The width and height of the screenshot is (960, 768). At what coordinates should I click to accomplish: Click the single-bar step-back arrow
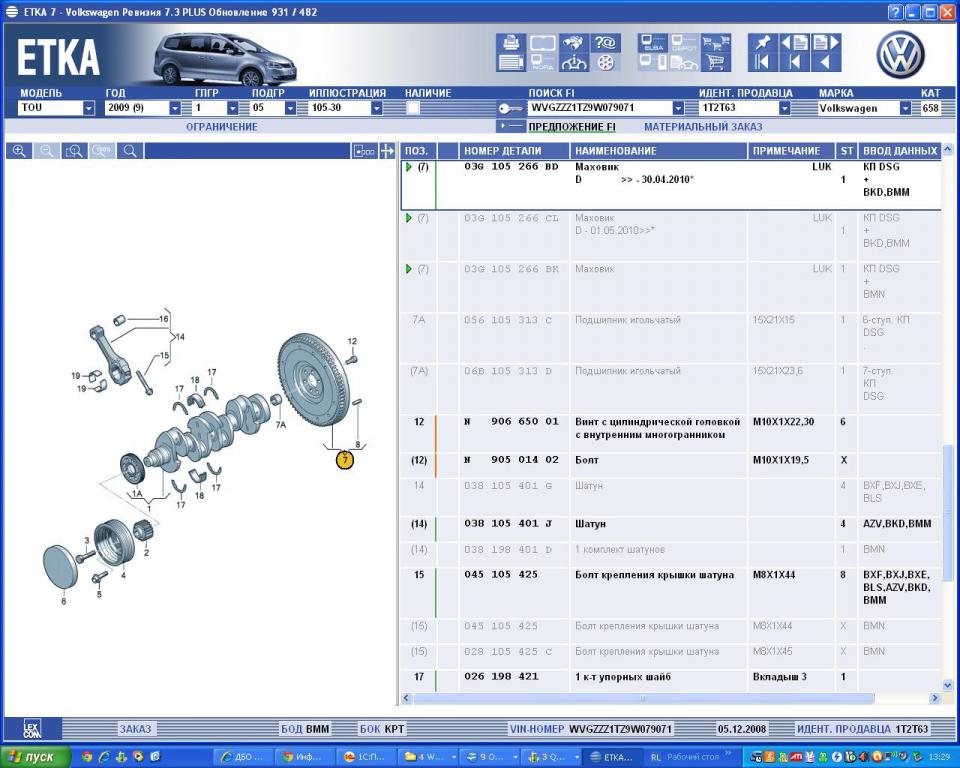795,62
